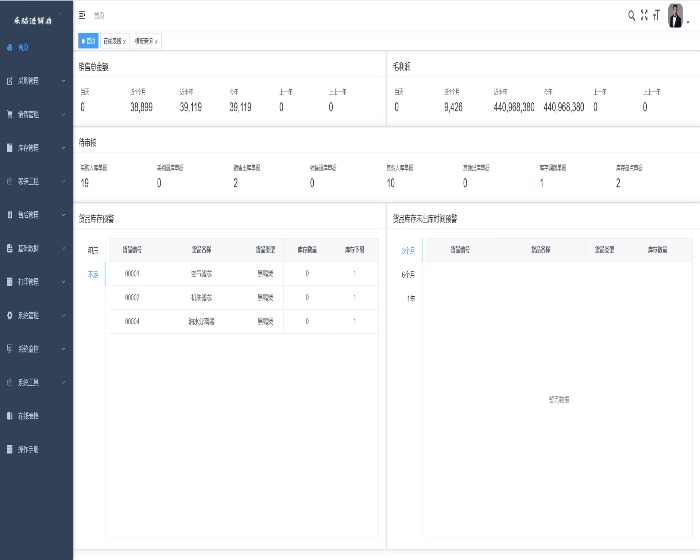Close the second page tab with x
The image size is (700, 560).
coord(124,42)
